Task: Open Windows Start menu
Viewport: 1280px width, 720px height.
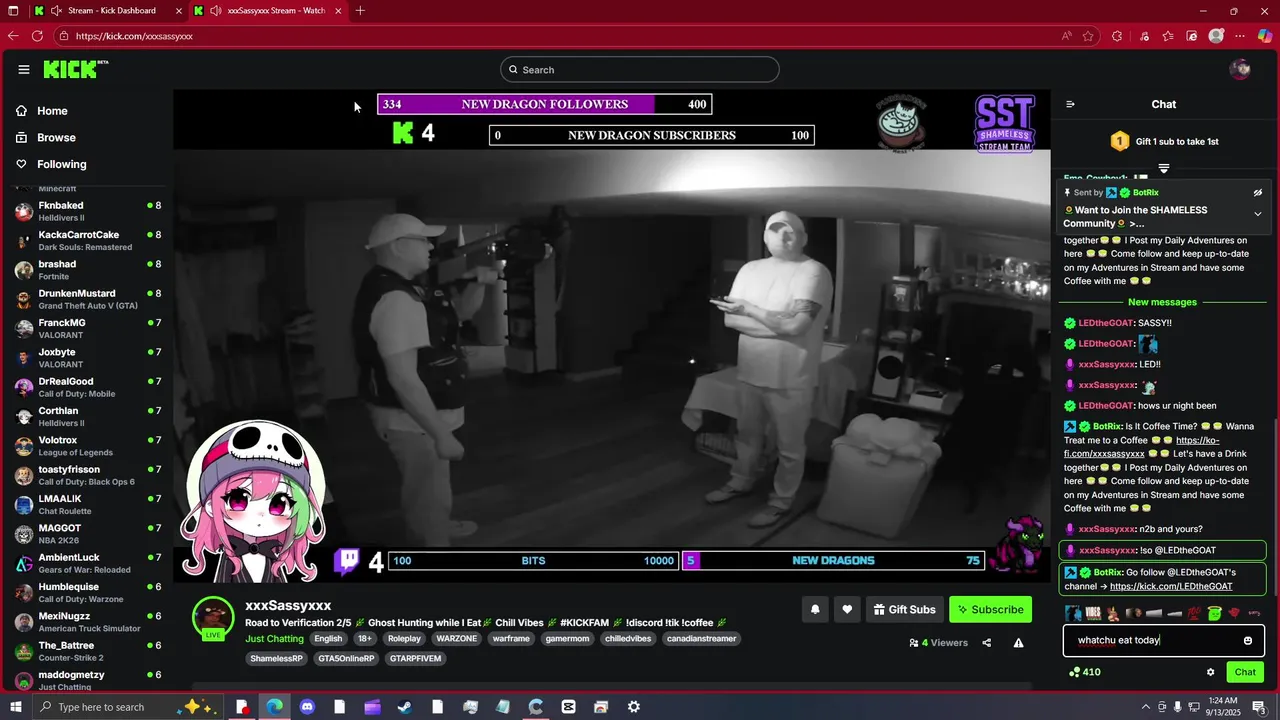Action: click(14, 707)
